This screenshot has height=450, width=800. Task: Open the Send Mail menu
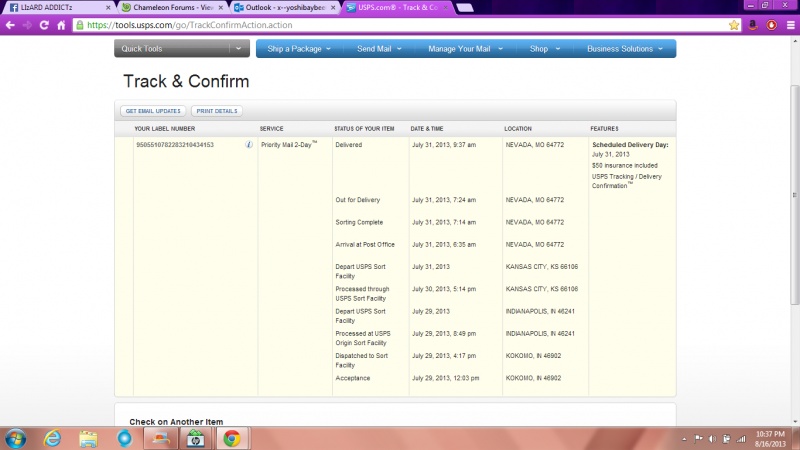(x=379, y=48)
